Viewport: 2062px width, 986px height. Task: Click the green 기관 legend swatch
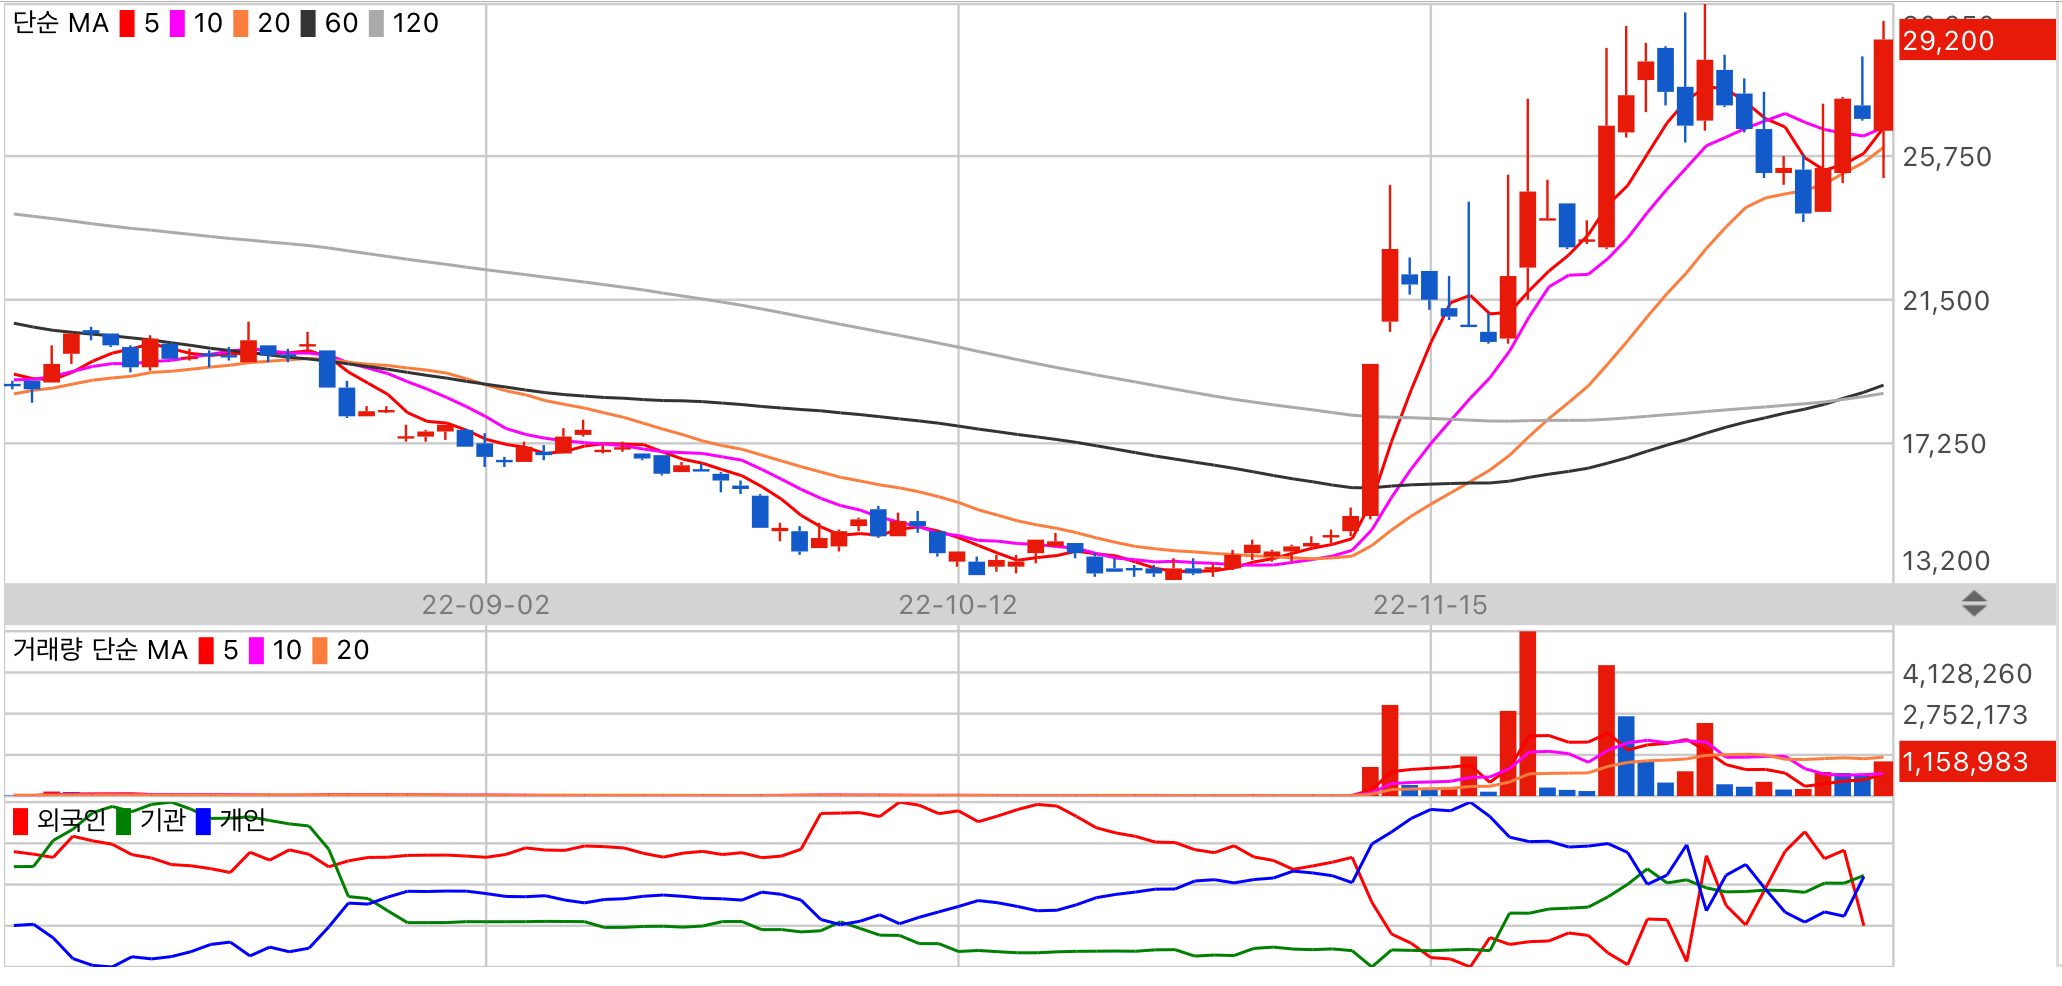(124, 821)
